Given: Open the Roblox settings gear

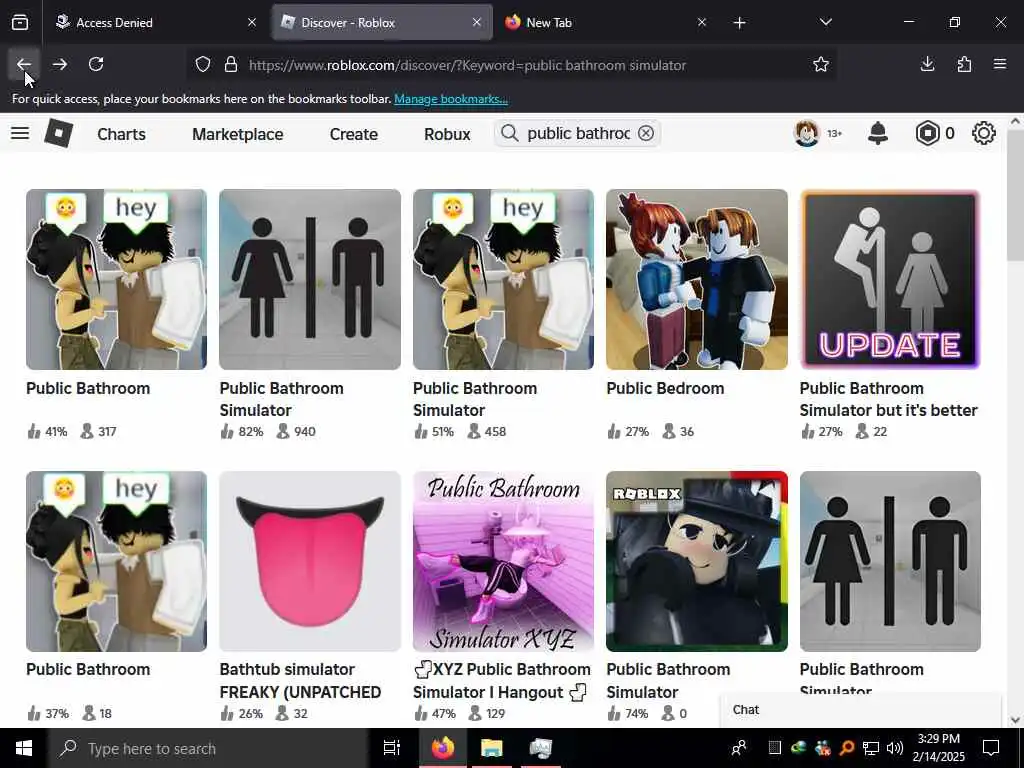Looking at the screenshot, I should 984,133.
